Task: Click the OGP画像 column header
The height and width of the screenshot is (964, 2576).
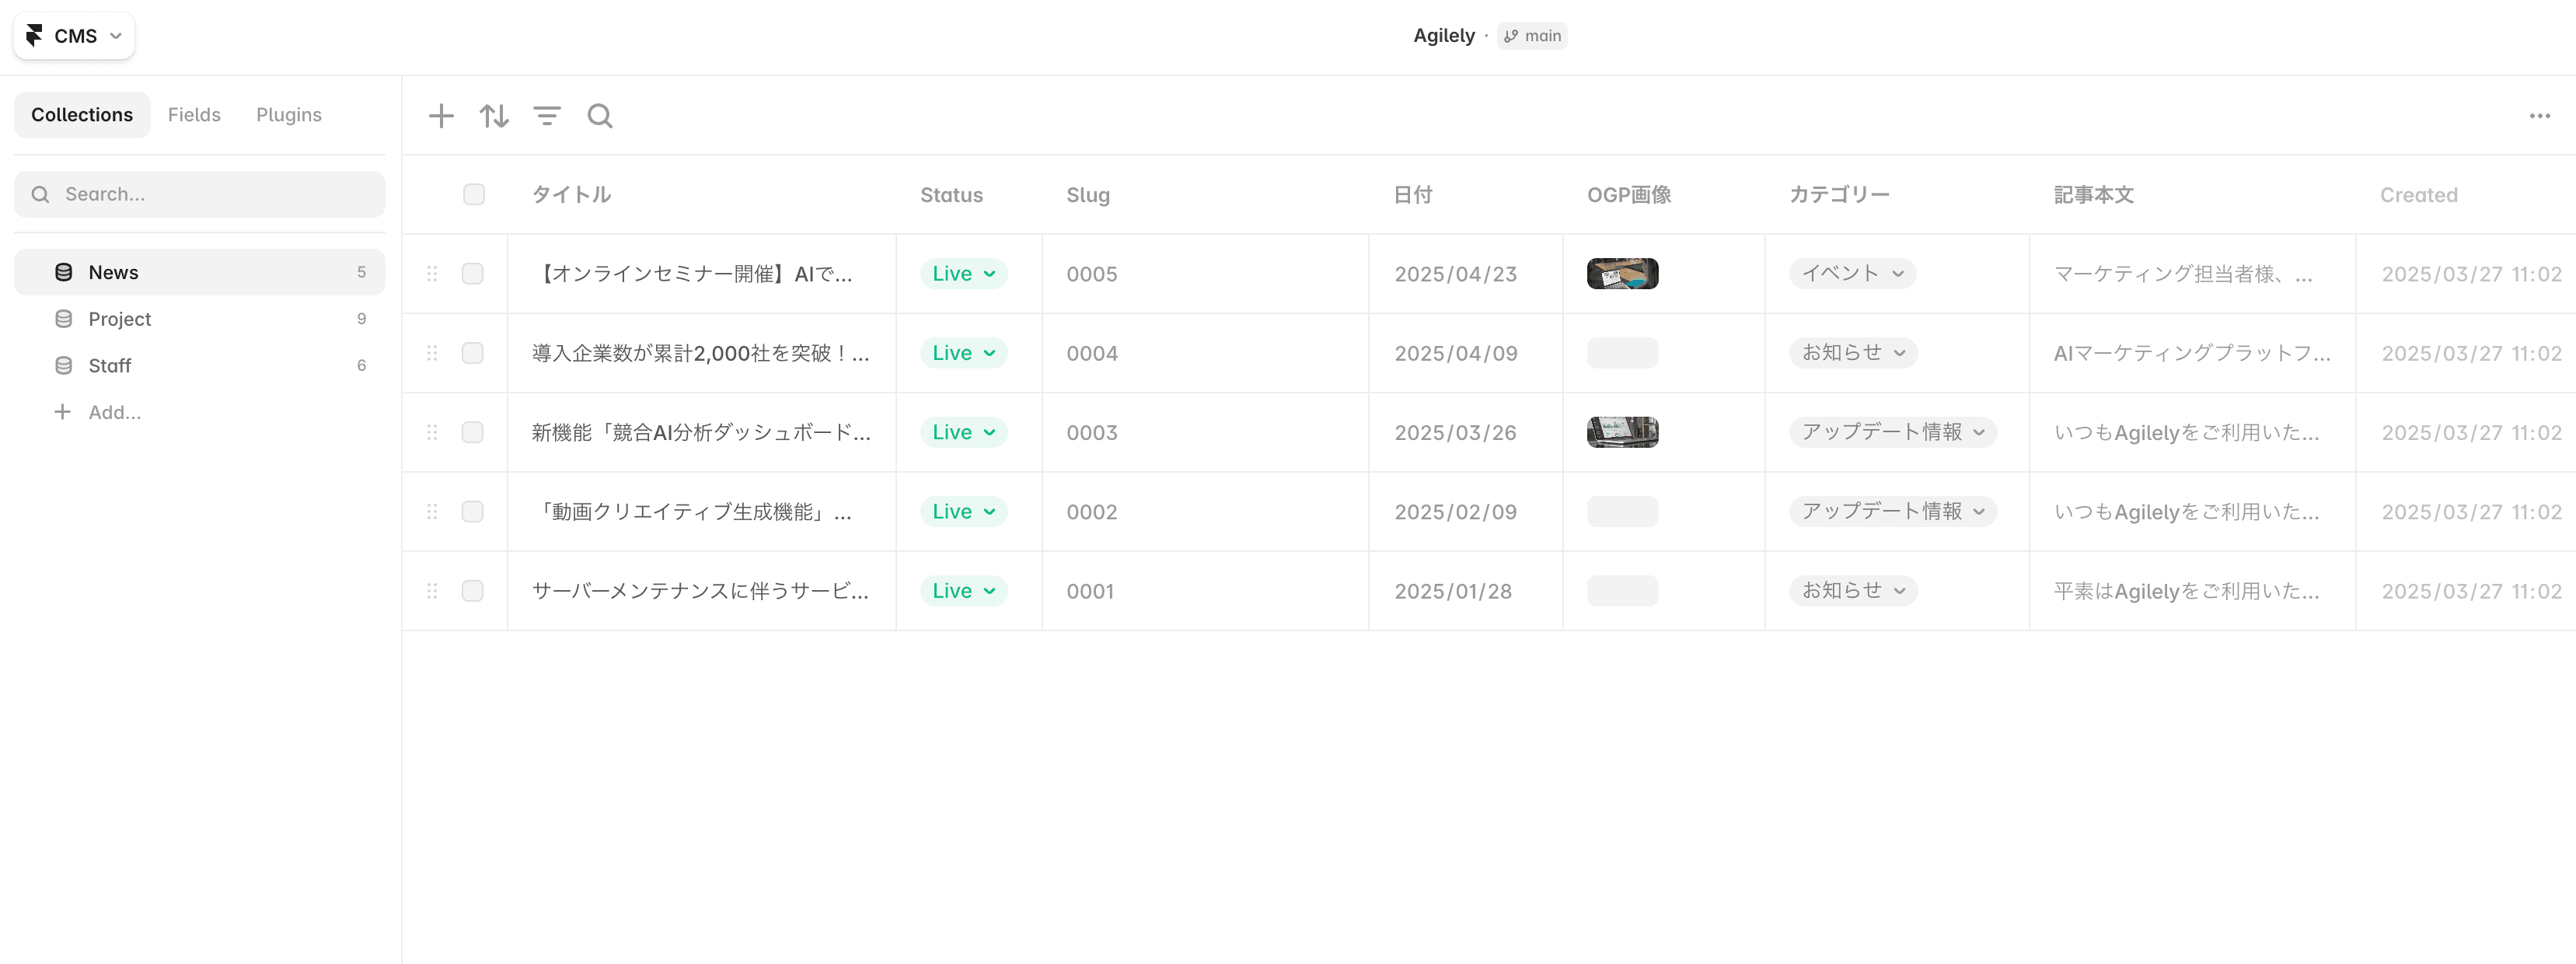Action: pyautogui.click(x=1629, y=195)
